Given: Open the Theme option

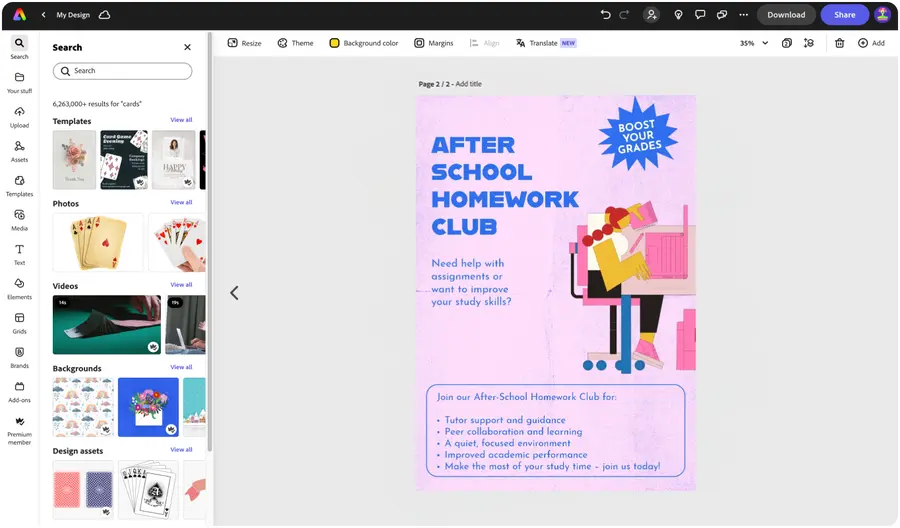Looking at the screenshot, I should coord(296,43).
